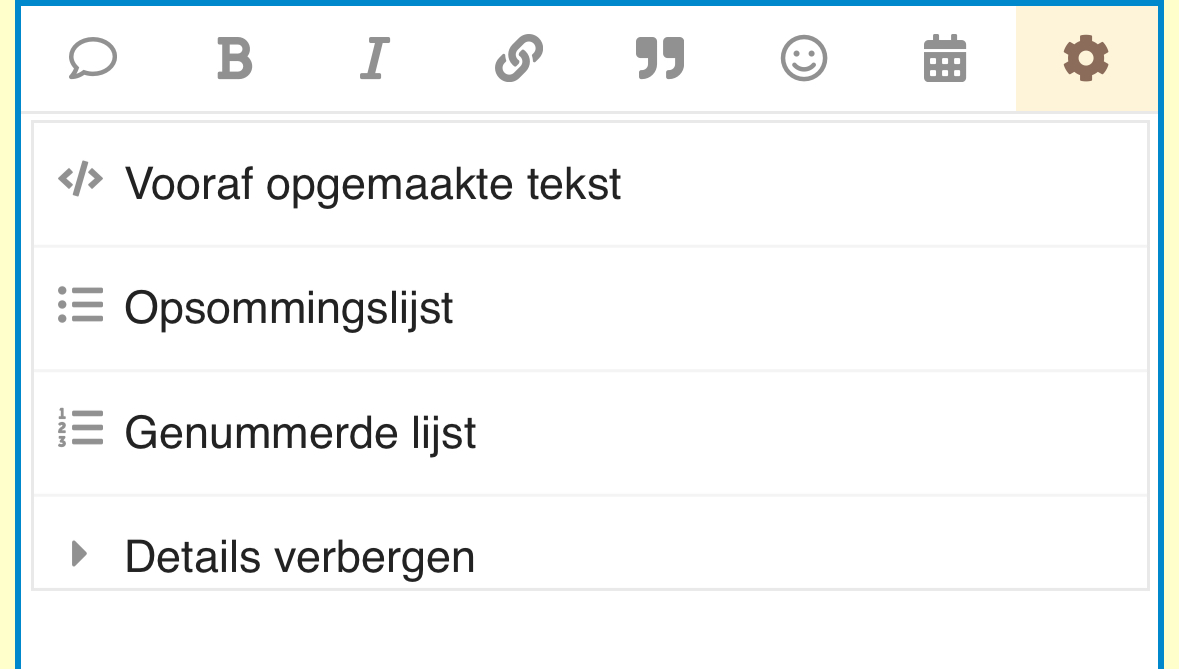Collapse the gear options menu
This screenshot has height=669, width=1179.
click(1086, 58)
